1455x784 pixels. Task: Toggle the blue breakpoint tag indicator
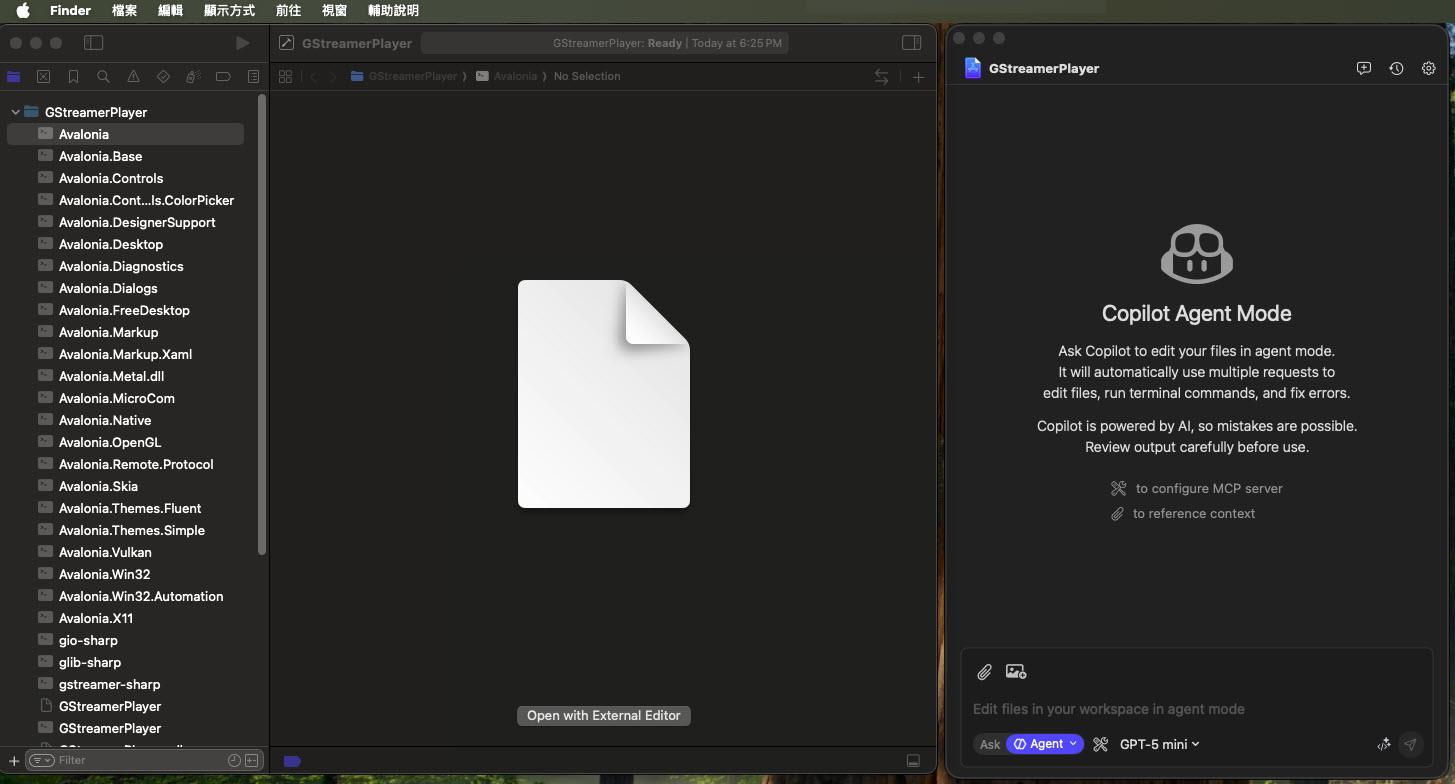point(292,761)
